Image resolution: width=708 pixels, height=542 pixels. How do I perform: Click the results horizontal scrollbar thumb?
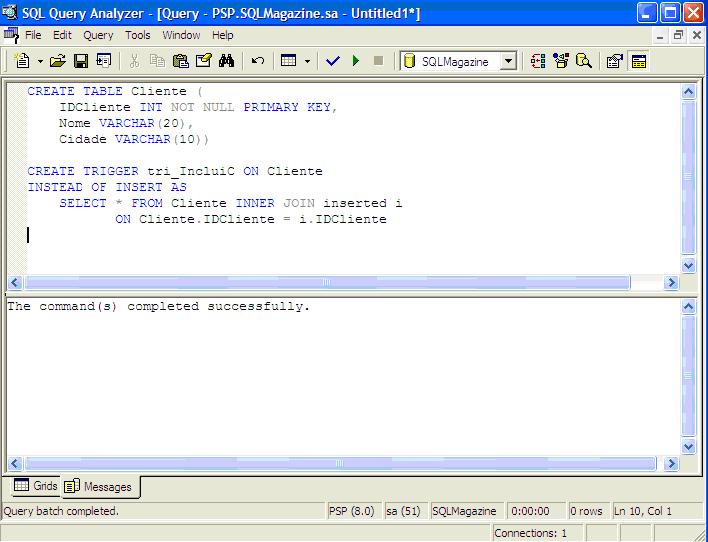tap(340, 463)
